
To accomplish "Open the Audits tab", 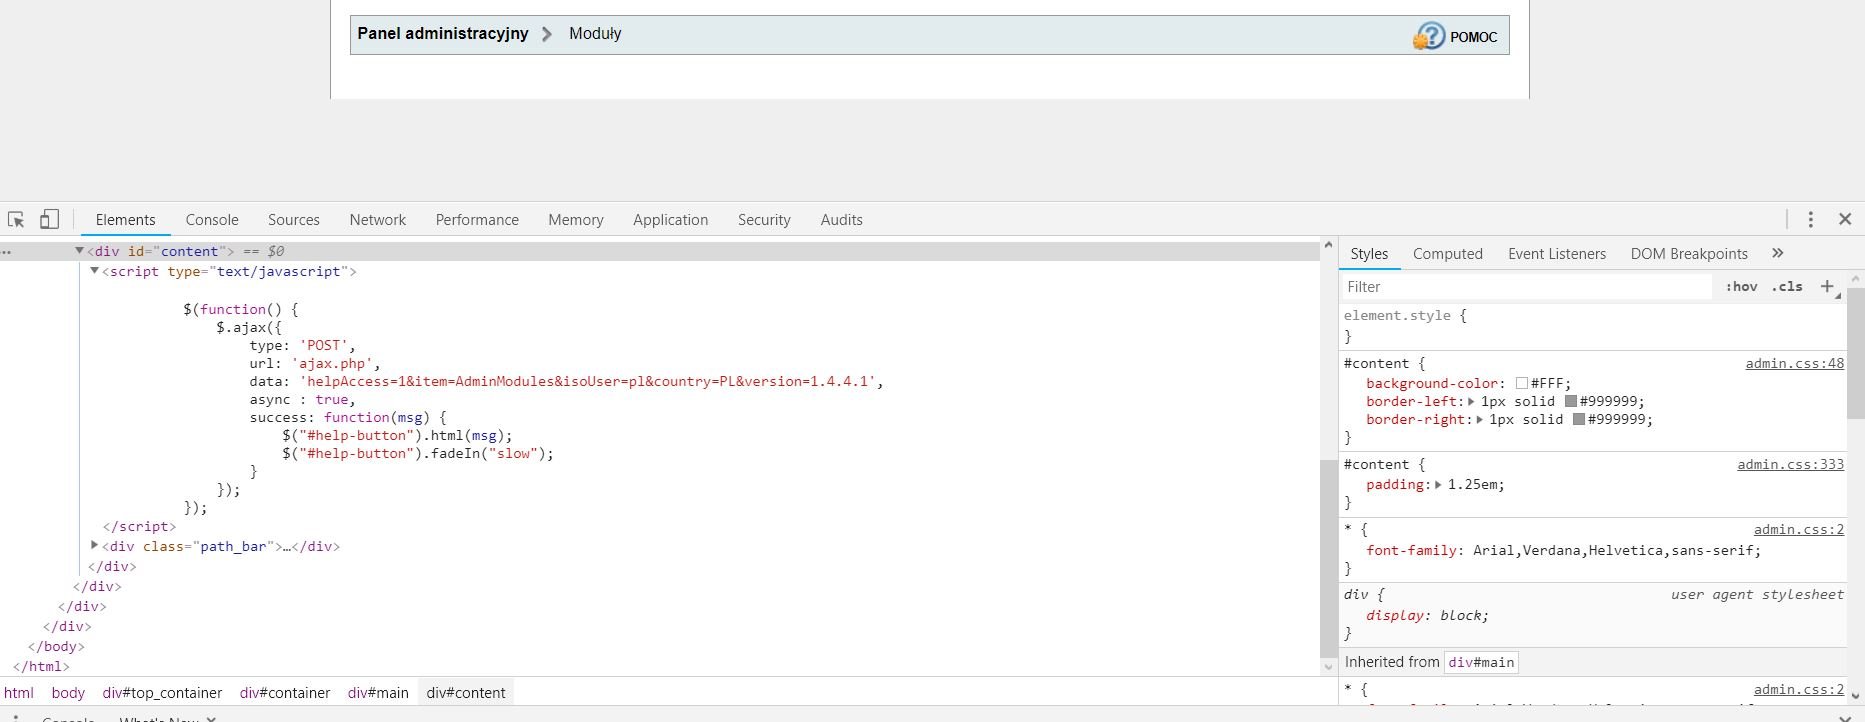I will 842,220.
